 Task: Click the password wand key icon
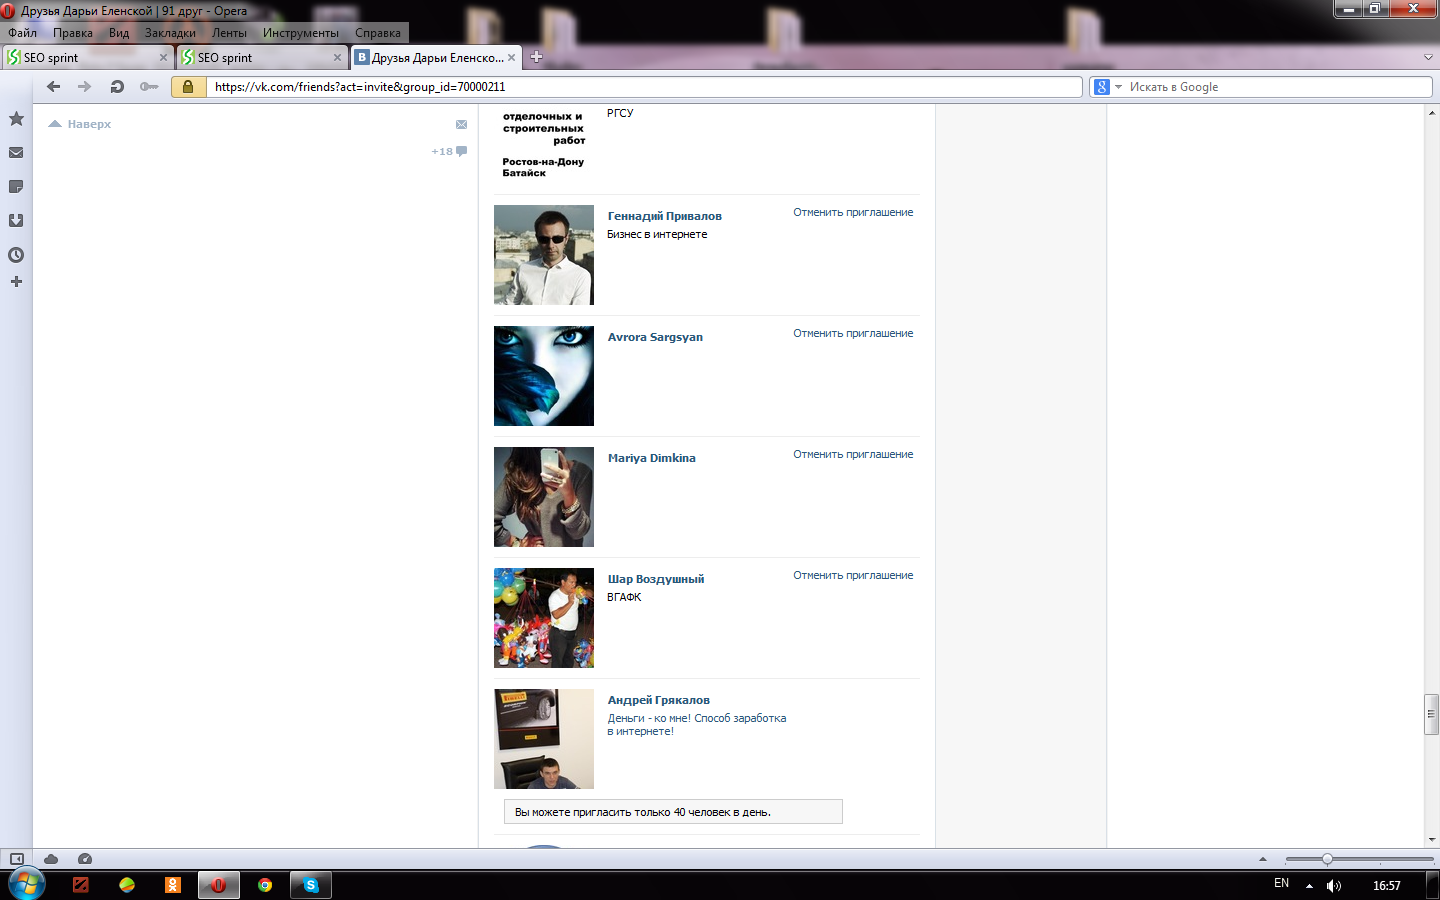[x=149, y=87]
